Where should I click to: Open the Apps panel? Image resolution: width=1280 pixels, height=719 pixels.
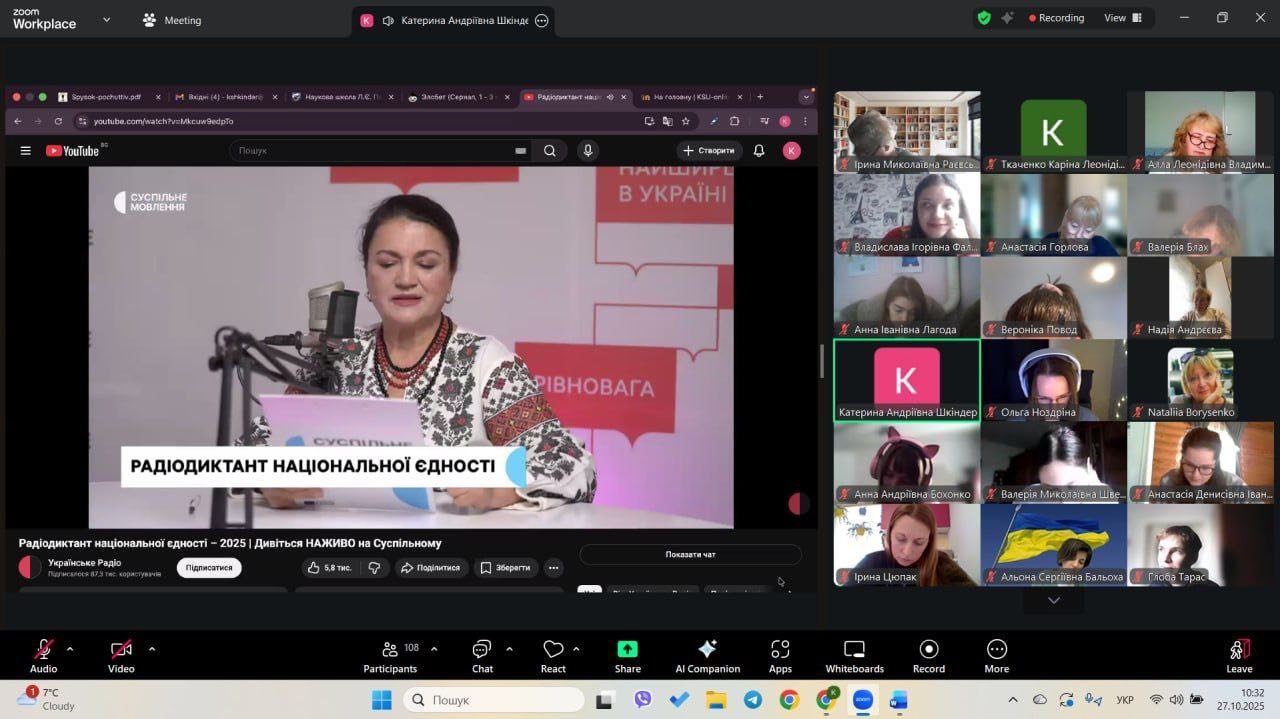[780, 656]
